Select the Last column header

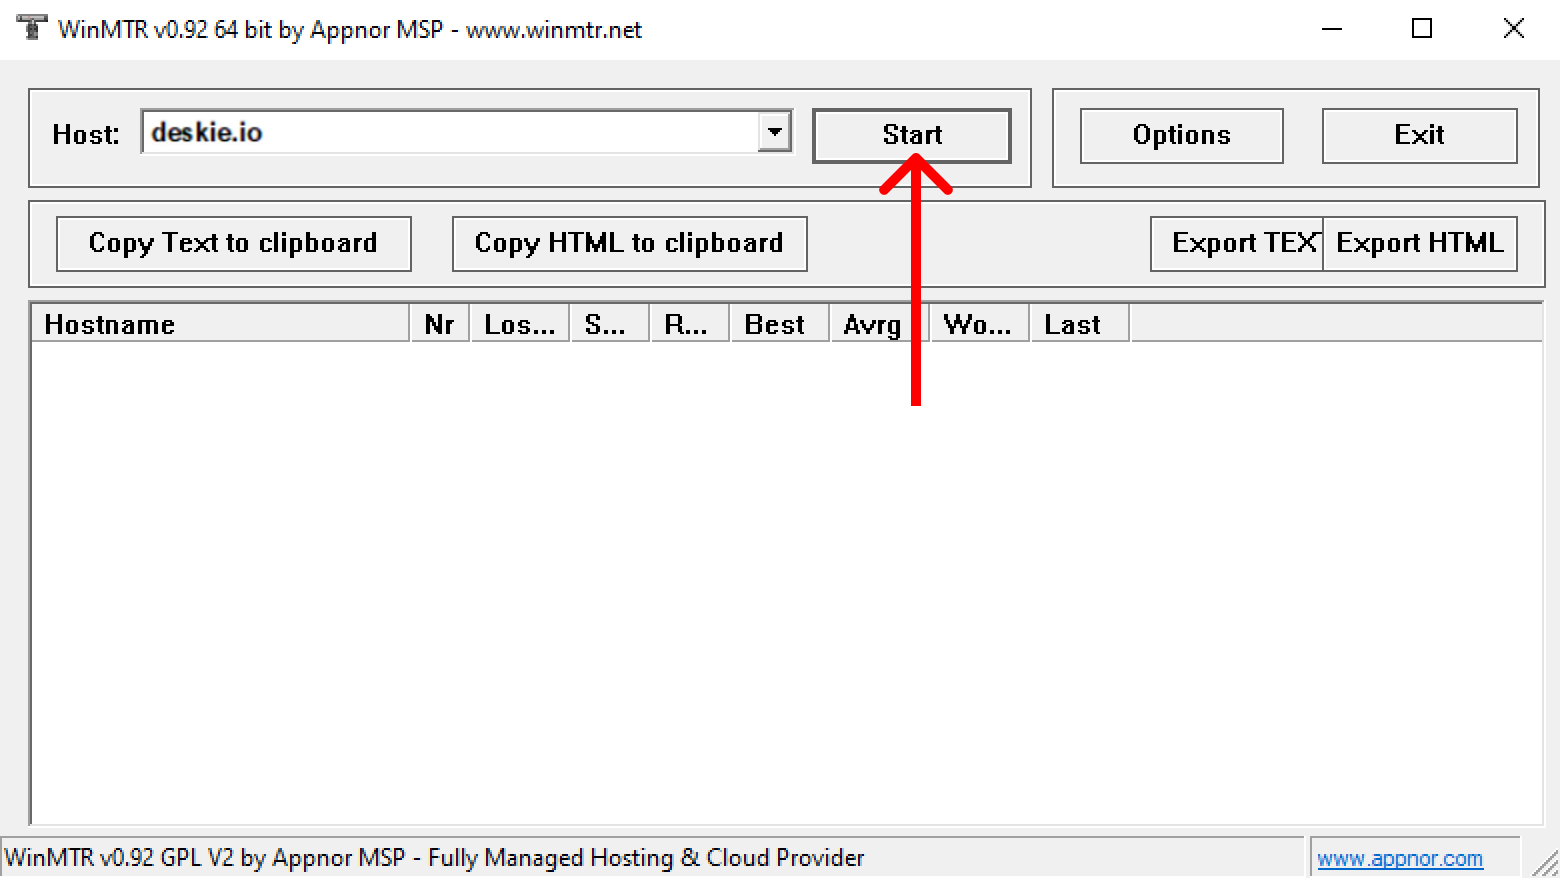(x=1080, y=324)
